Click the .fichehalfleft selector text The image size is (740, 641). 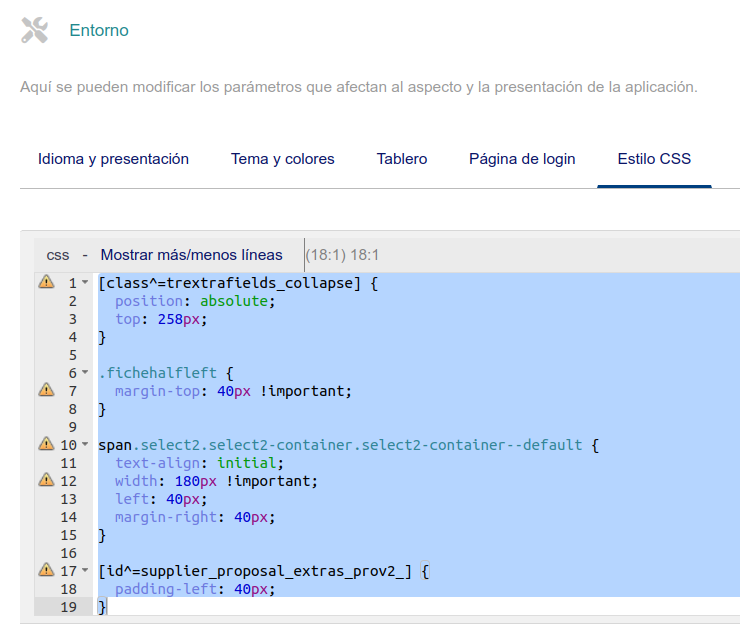(158, 373)
